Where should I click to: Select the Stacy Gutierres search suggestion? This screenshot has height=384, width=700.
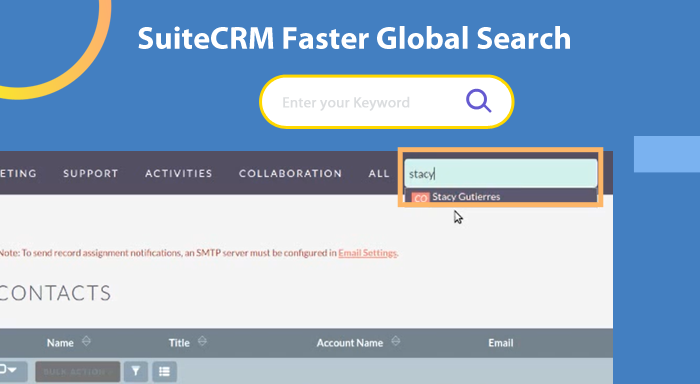(500, 196)
